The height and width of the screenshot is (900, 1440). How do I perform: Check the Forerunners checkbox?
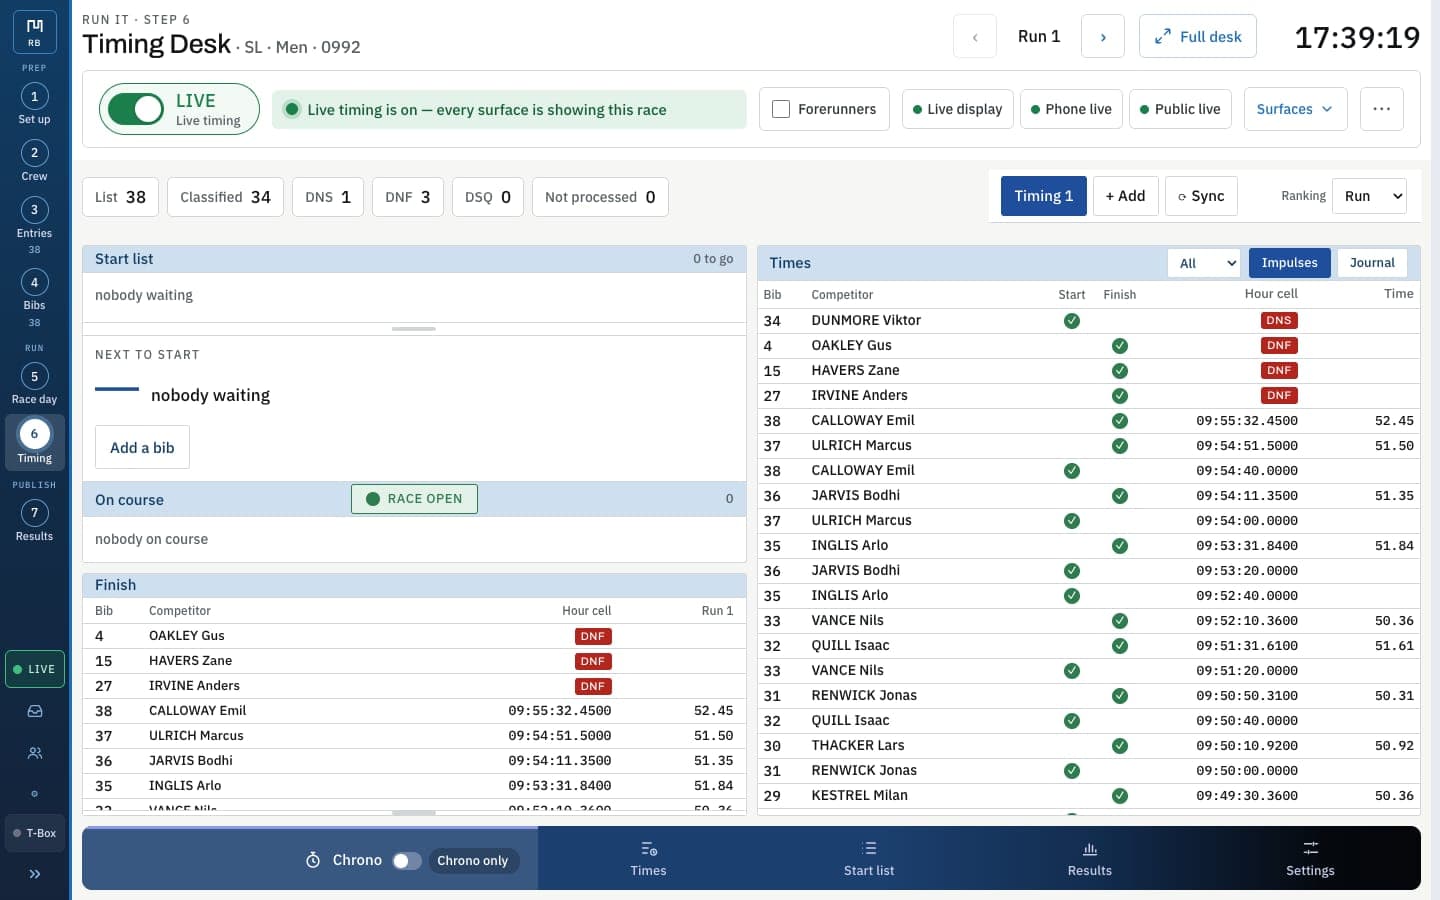point(782,109)
